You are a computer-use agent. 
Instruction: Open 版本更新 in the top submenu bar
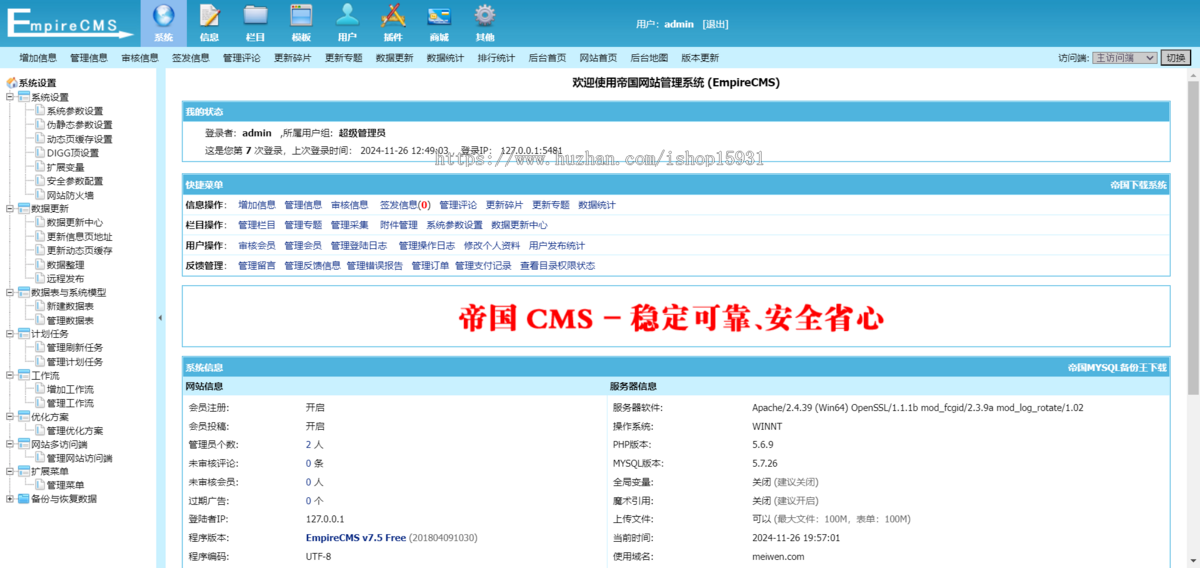coord(700,58)
